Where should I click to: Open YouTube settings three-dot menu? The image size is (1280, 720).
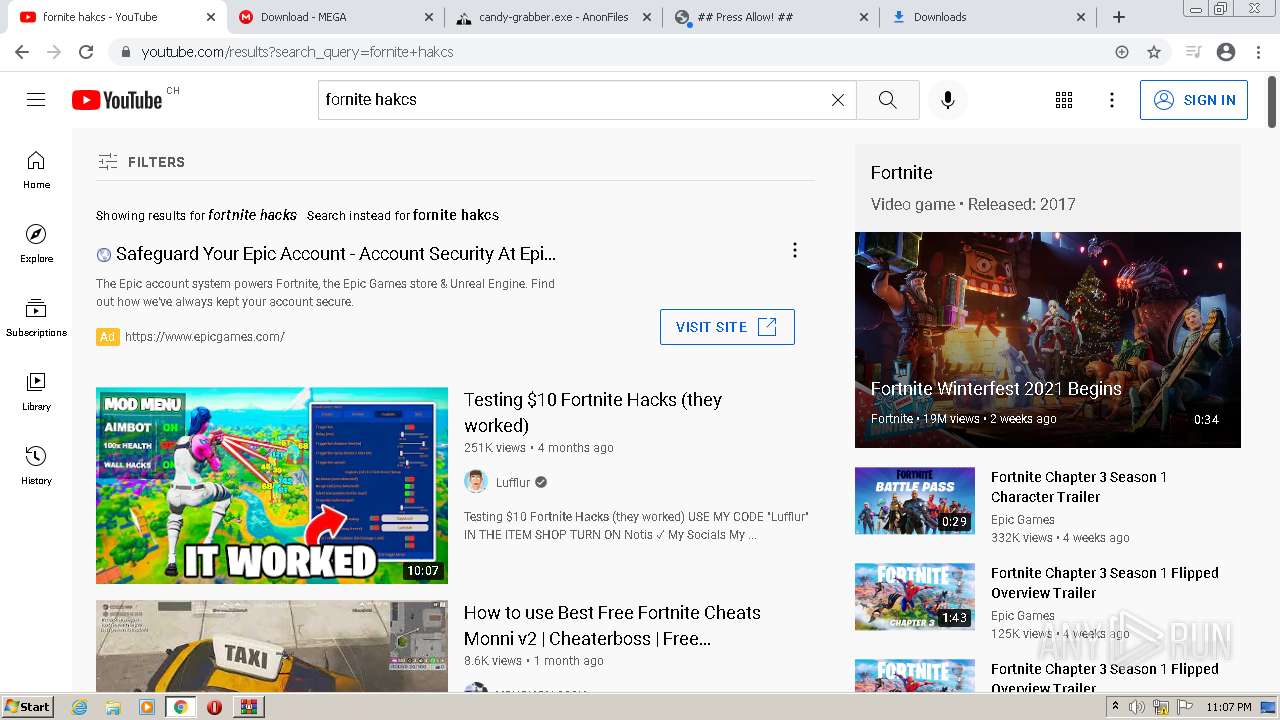[x=1112, y=100]
